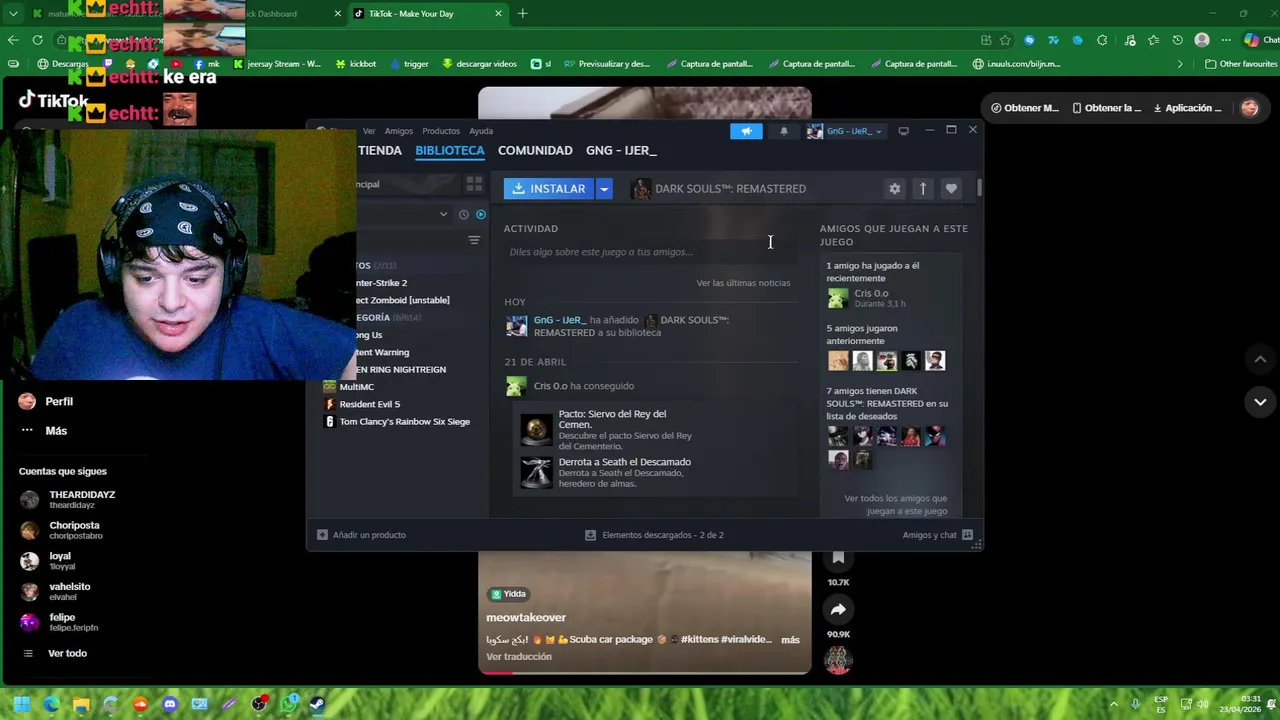Add Dark Souls Remastered to favorites heart

tap(951, 188)
